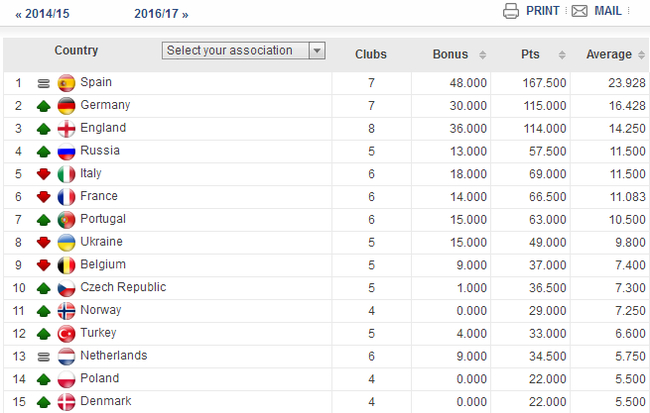Click the Turkey flag icon

pyautogui.click(x=67, y=333)
